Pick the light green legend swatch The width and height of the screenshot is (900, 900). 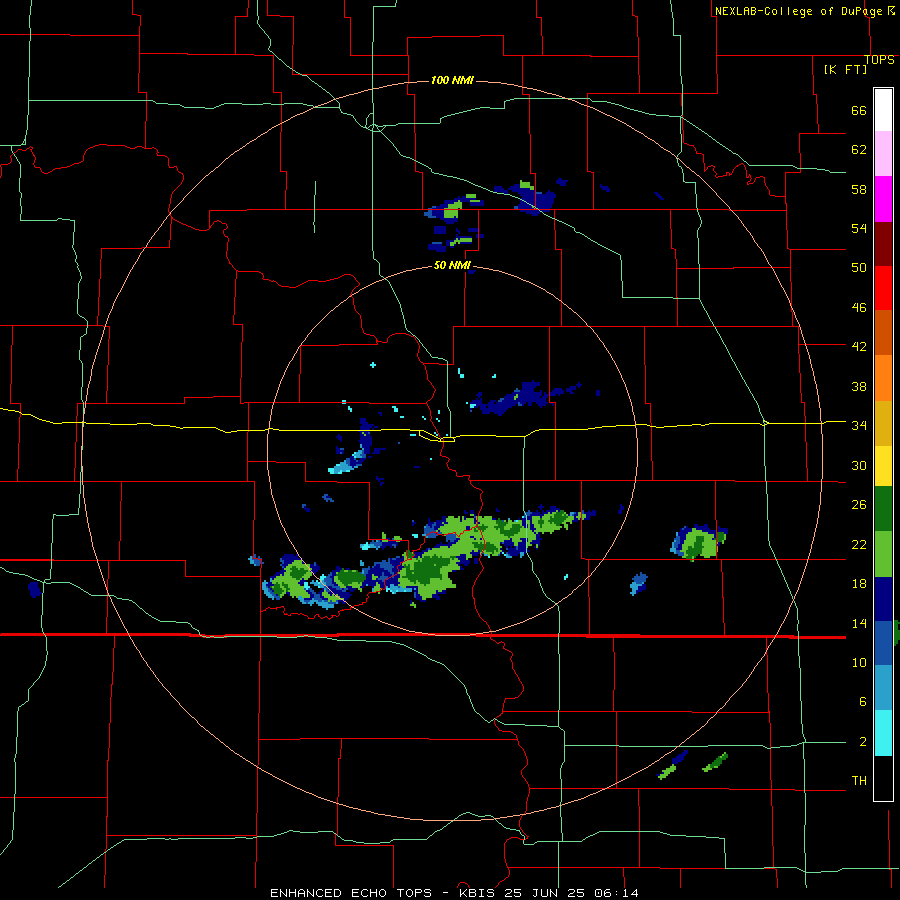pyautogui.click(x=883, y=554)
